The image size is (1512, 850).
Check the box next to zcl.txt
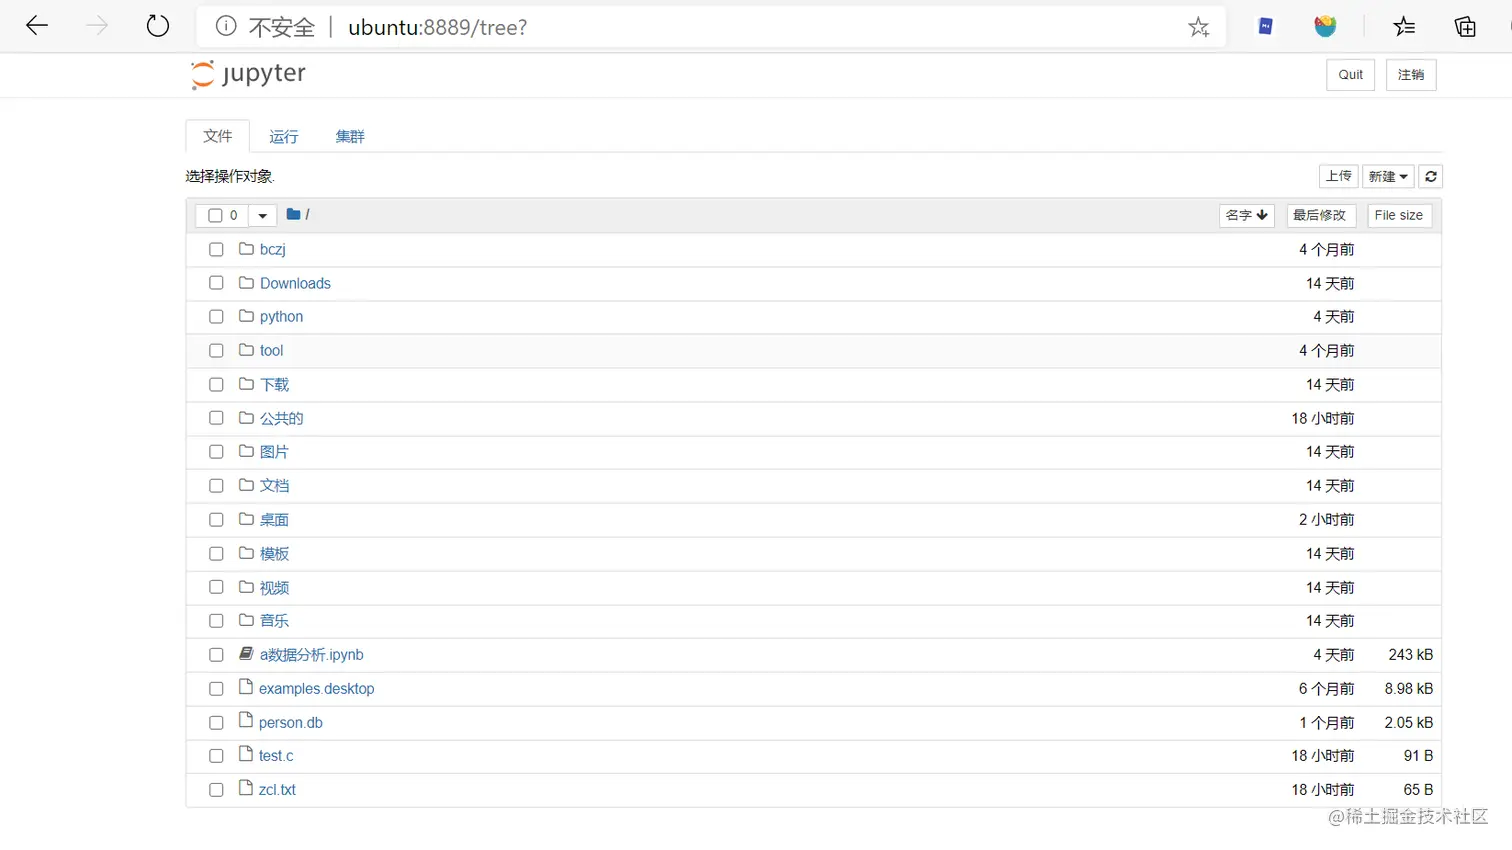[216, 789]
